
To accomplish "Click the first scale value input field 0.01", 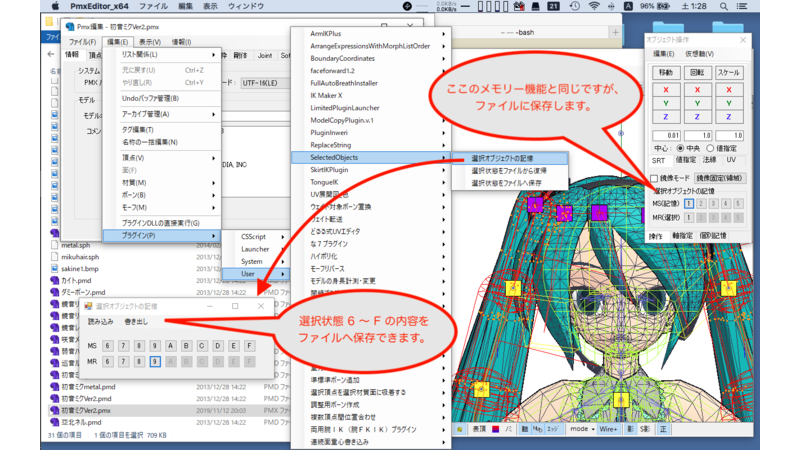I will point(665,134).
